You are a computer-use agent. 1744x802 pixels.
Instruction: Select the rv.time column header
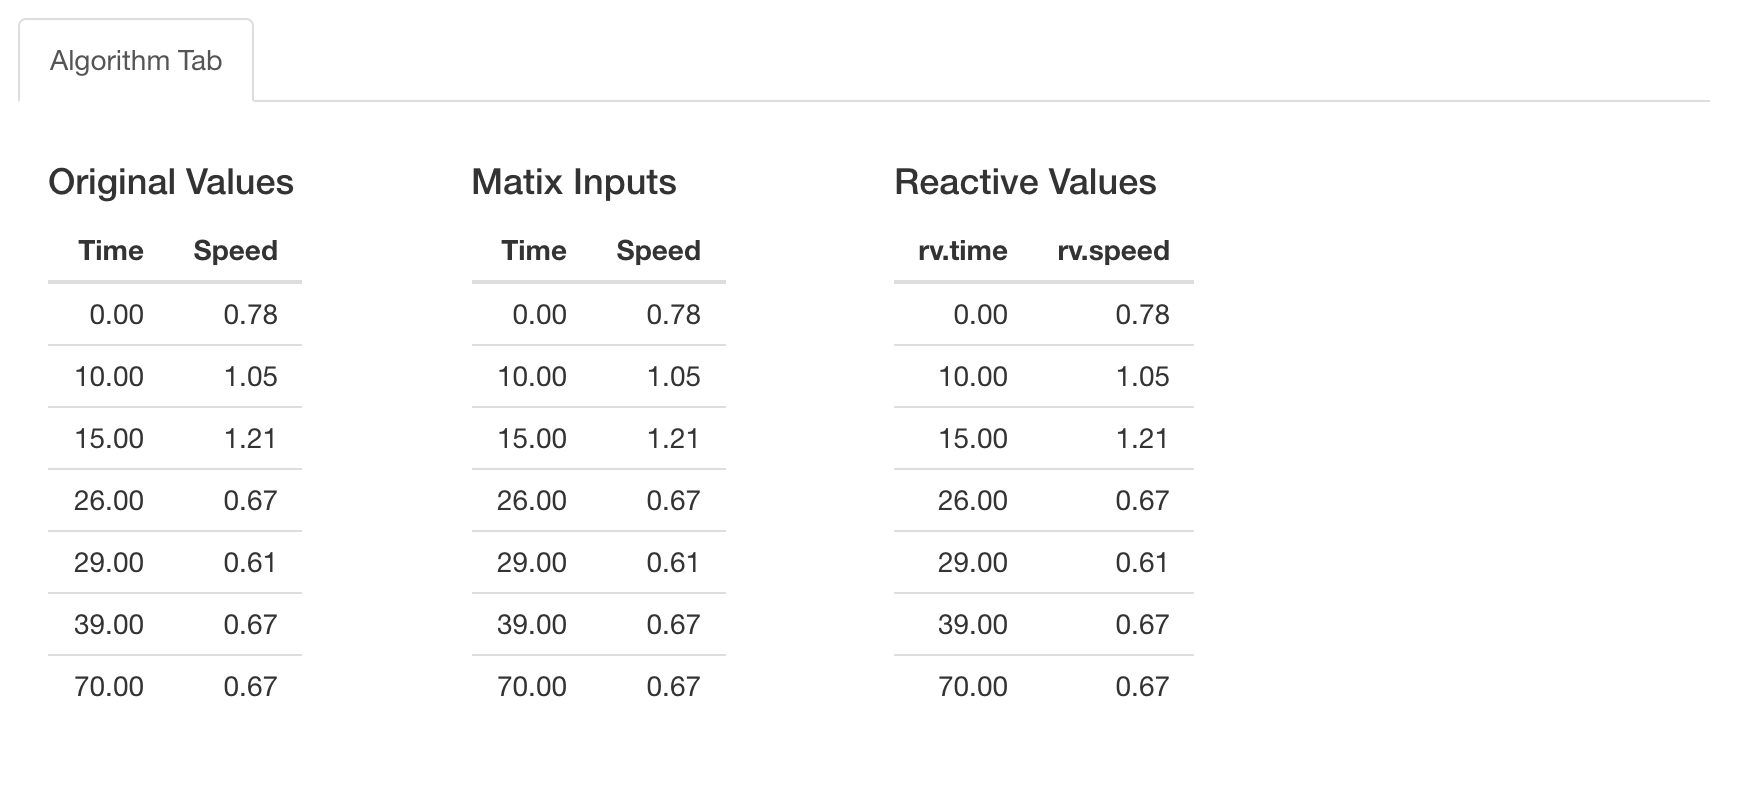(x=962, y=250)
